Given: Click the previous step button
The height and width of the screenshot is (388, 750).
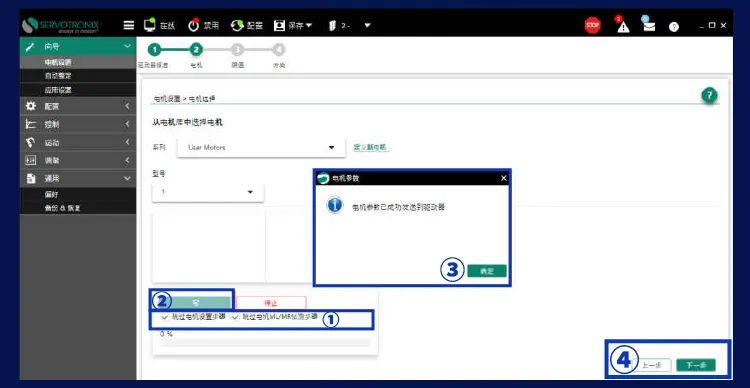Looking at the screenshot, I should click(x=651, y=365).
